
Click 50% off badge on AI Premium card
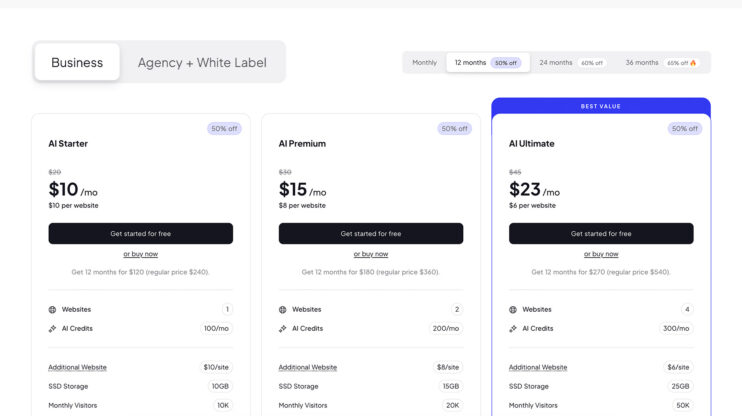click(x=454, y=129)
